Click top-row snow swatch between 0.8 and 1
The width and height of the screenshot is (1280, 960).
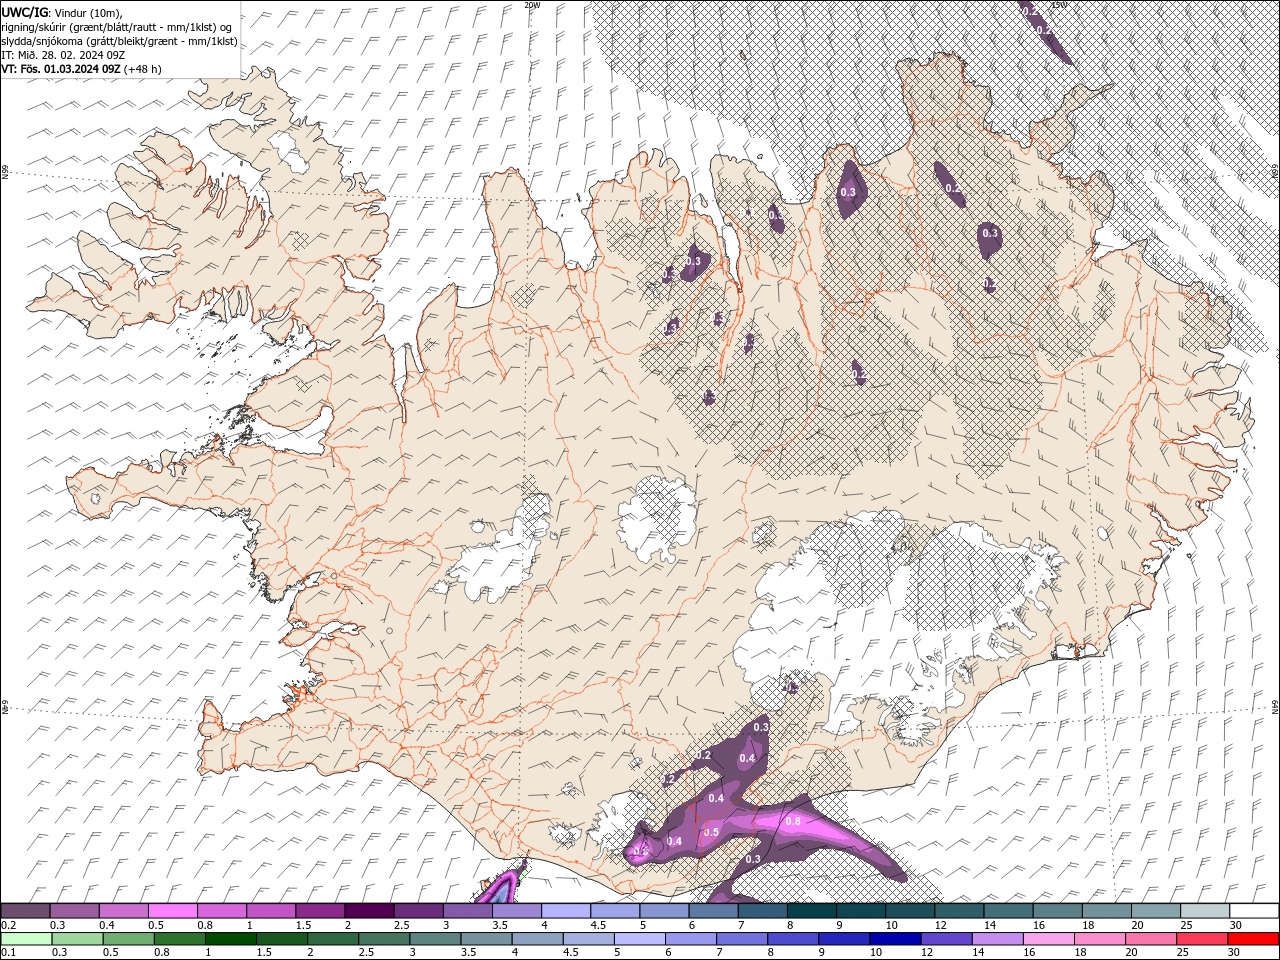click(x=222, y=911)
